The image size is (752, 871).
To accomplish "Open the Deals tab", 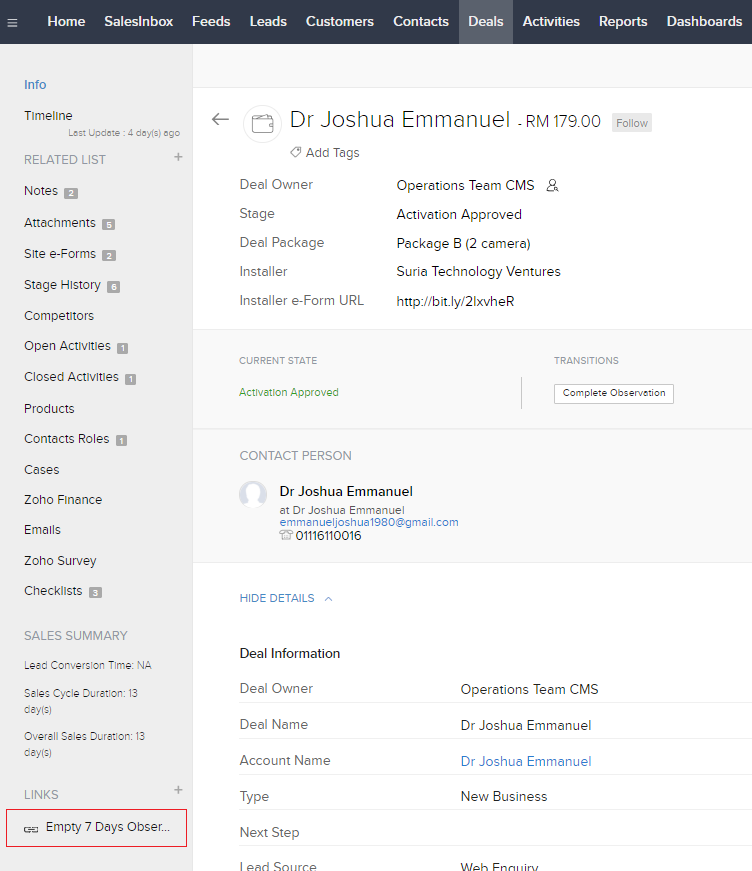I will click(x=485, y=21).
